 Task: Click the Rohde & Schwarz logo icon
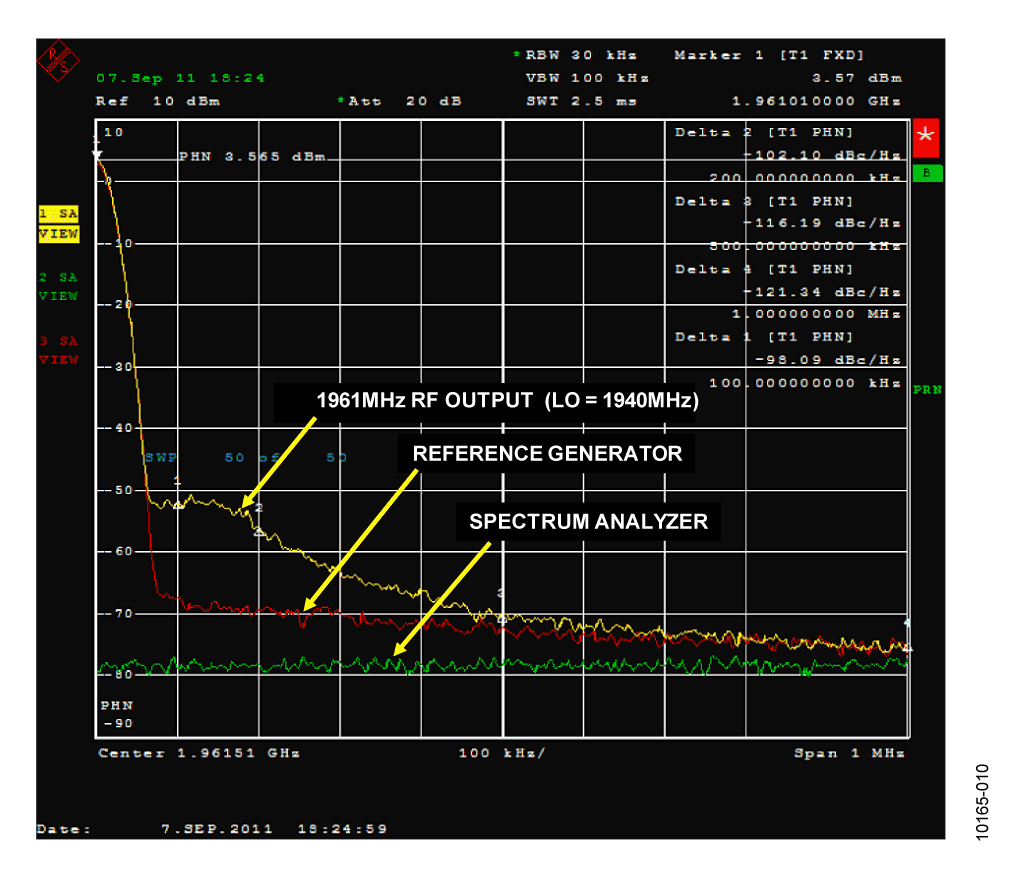point(58,60)
